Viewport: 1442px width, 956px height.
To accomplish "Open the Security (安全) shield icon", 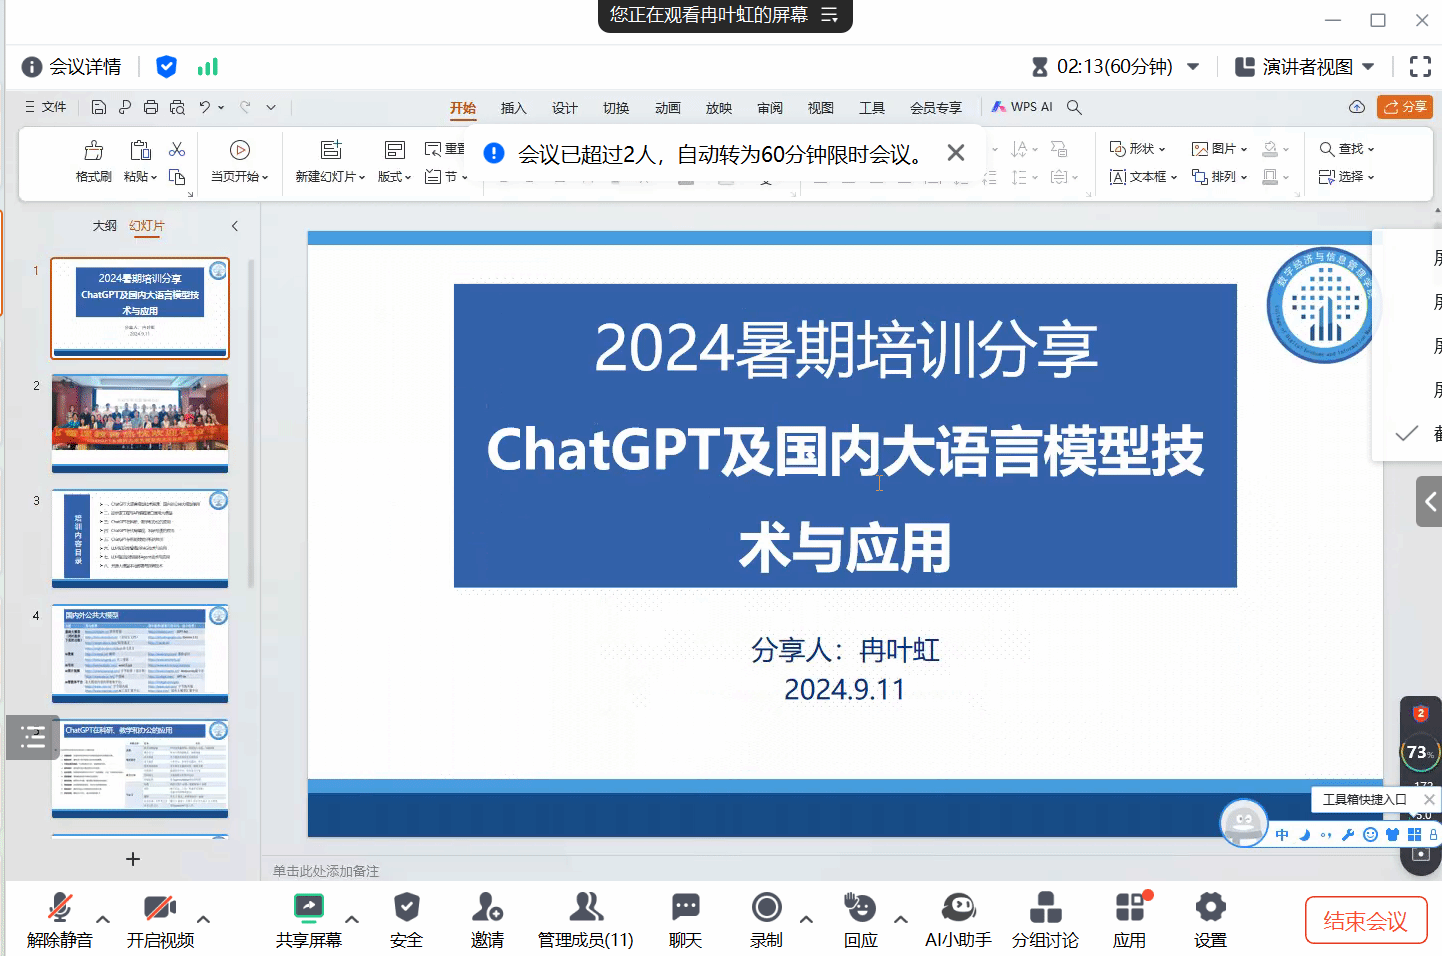I will (406, 908).
